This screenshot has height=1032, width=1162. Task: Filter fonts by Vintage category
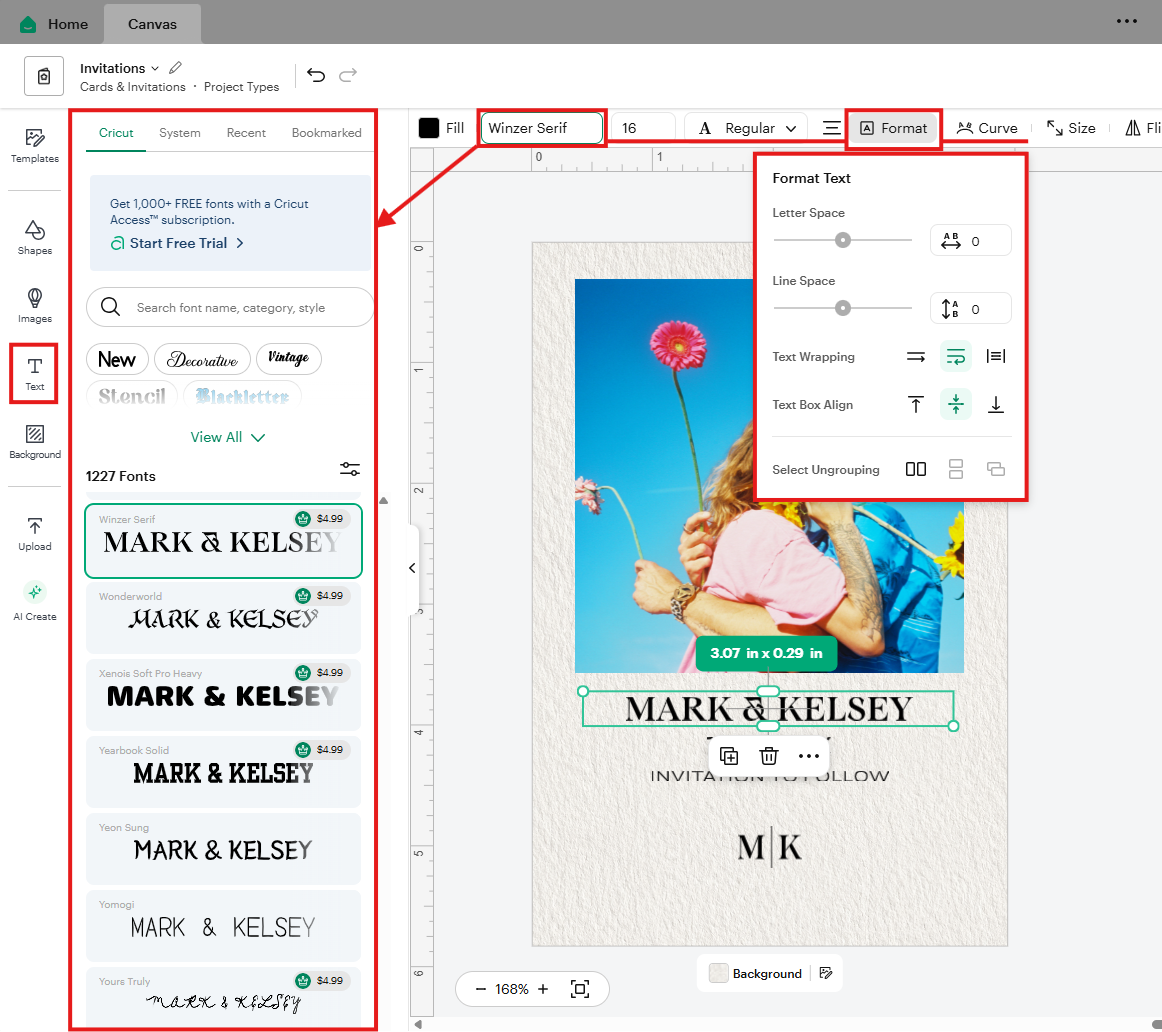288,359
